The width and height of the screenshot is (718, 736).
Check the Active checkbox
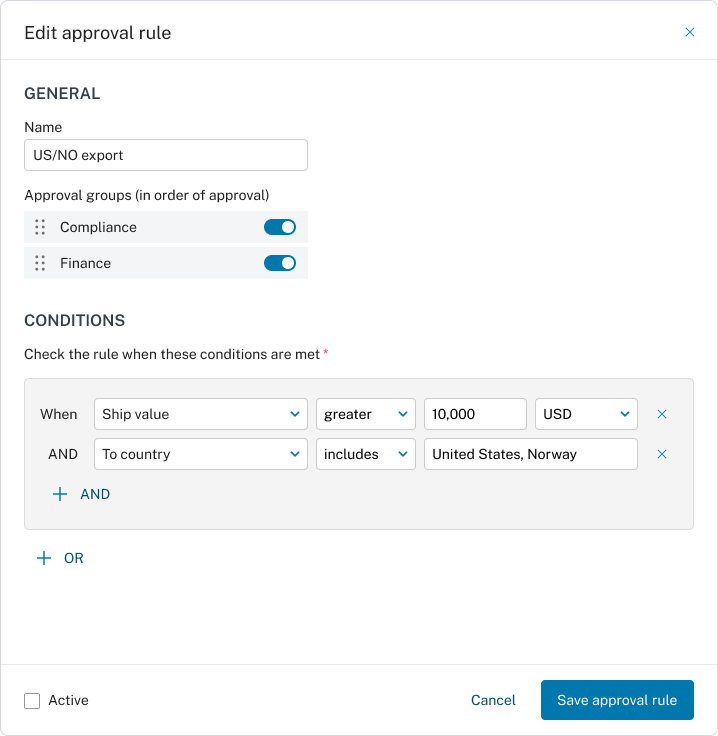coord(33,701)
